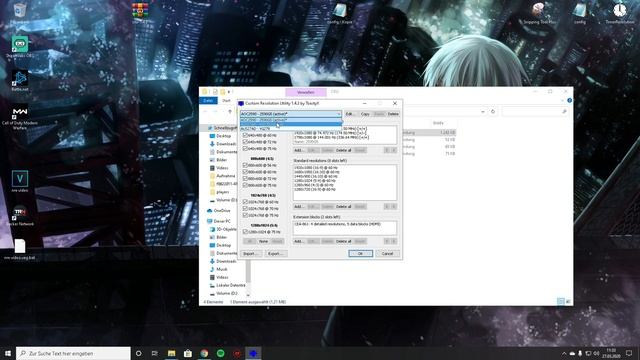Select the CEA-861 extension block entry

(338, 224)
